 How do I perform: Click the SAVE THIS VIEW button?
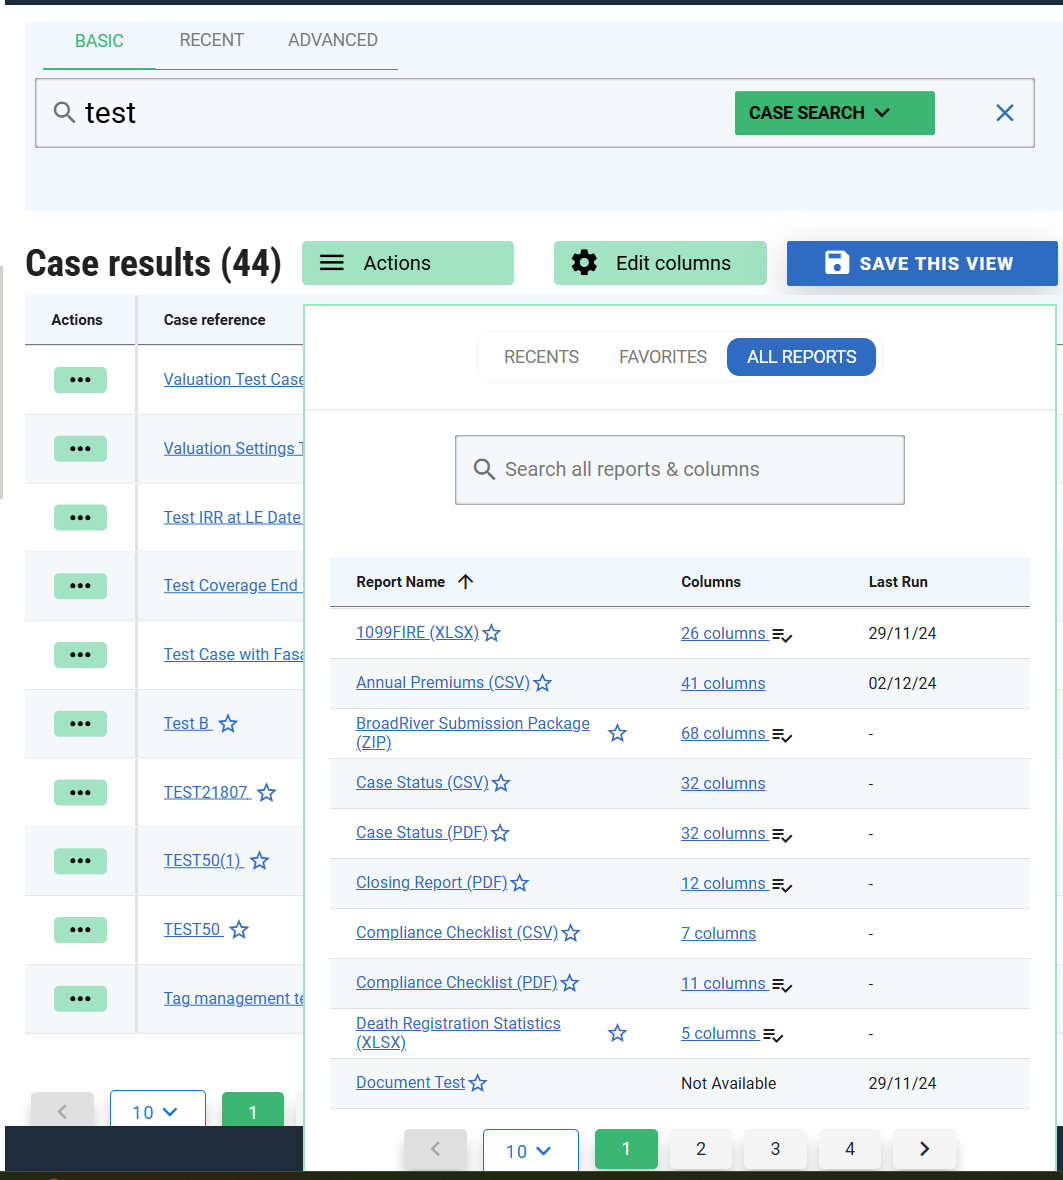tap(921, 263)
